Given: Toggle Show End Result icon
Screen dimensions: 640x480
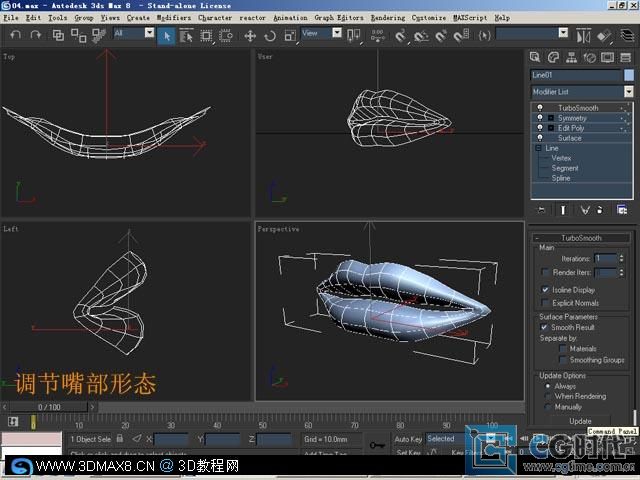Looking at the screenshot, I should (563, 210).
